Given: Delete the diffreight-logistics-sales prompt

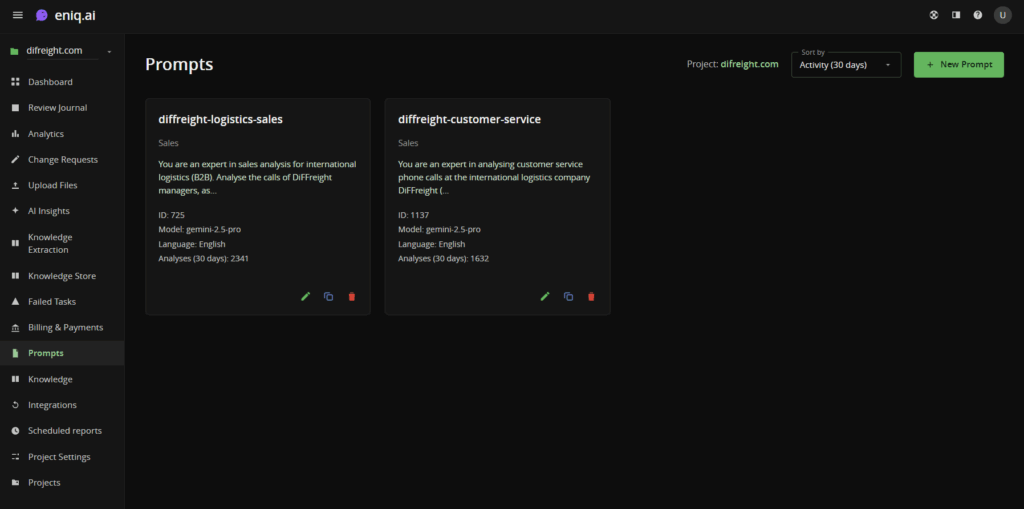Looking at the screenshot, I should tap(352, 297).
